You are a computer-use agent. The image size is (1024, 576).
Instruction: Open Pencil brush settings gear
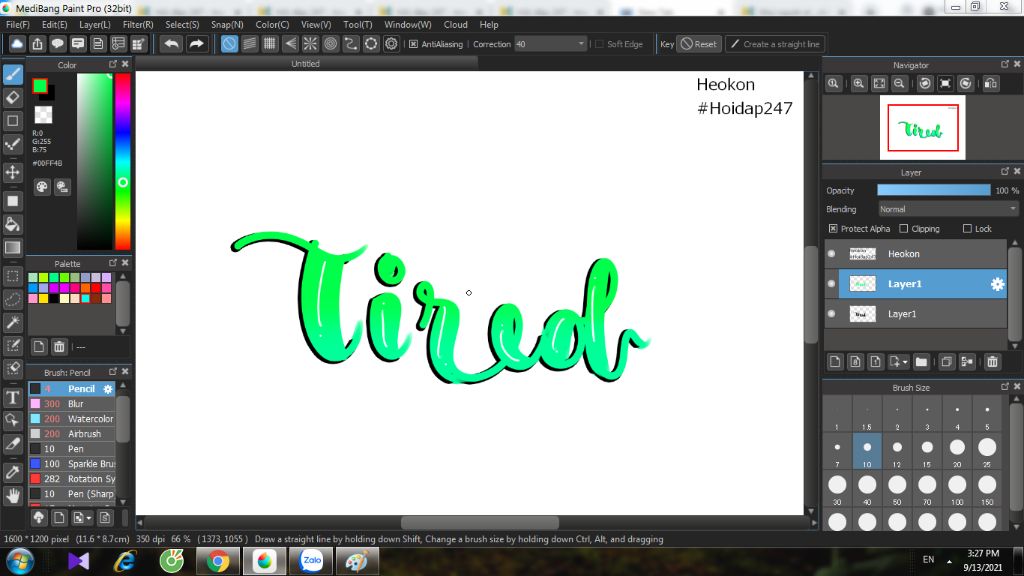pos(108,389)
